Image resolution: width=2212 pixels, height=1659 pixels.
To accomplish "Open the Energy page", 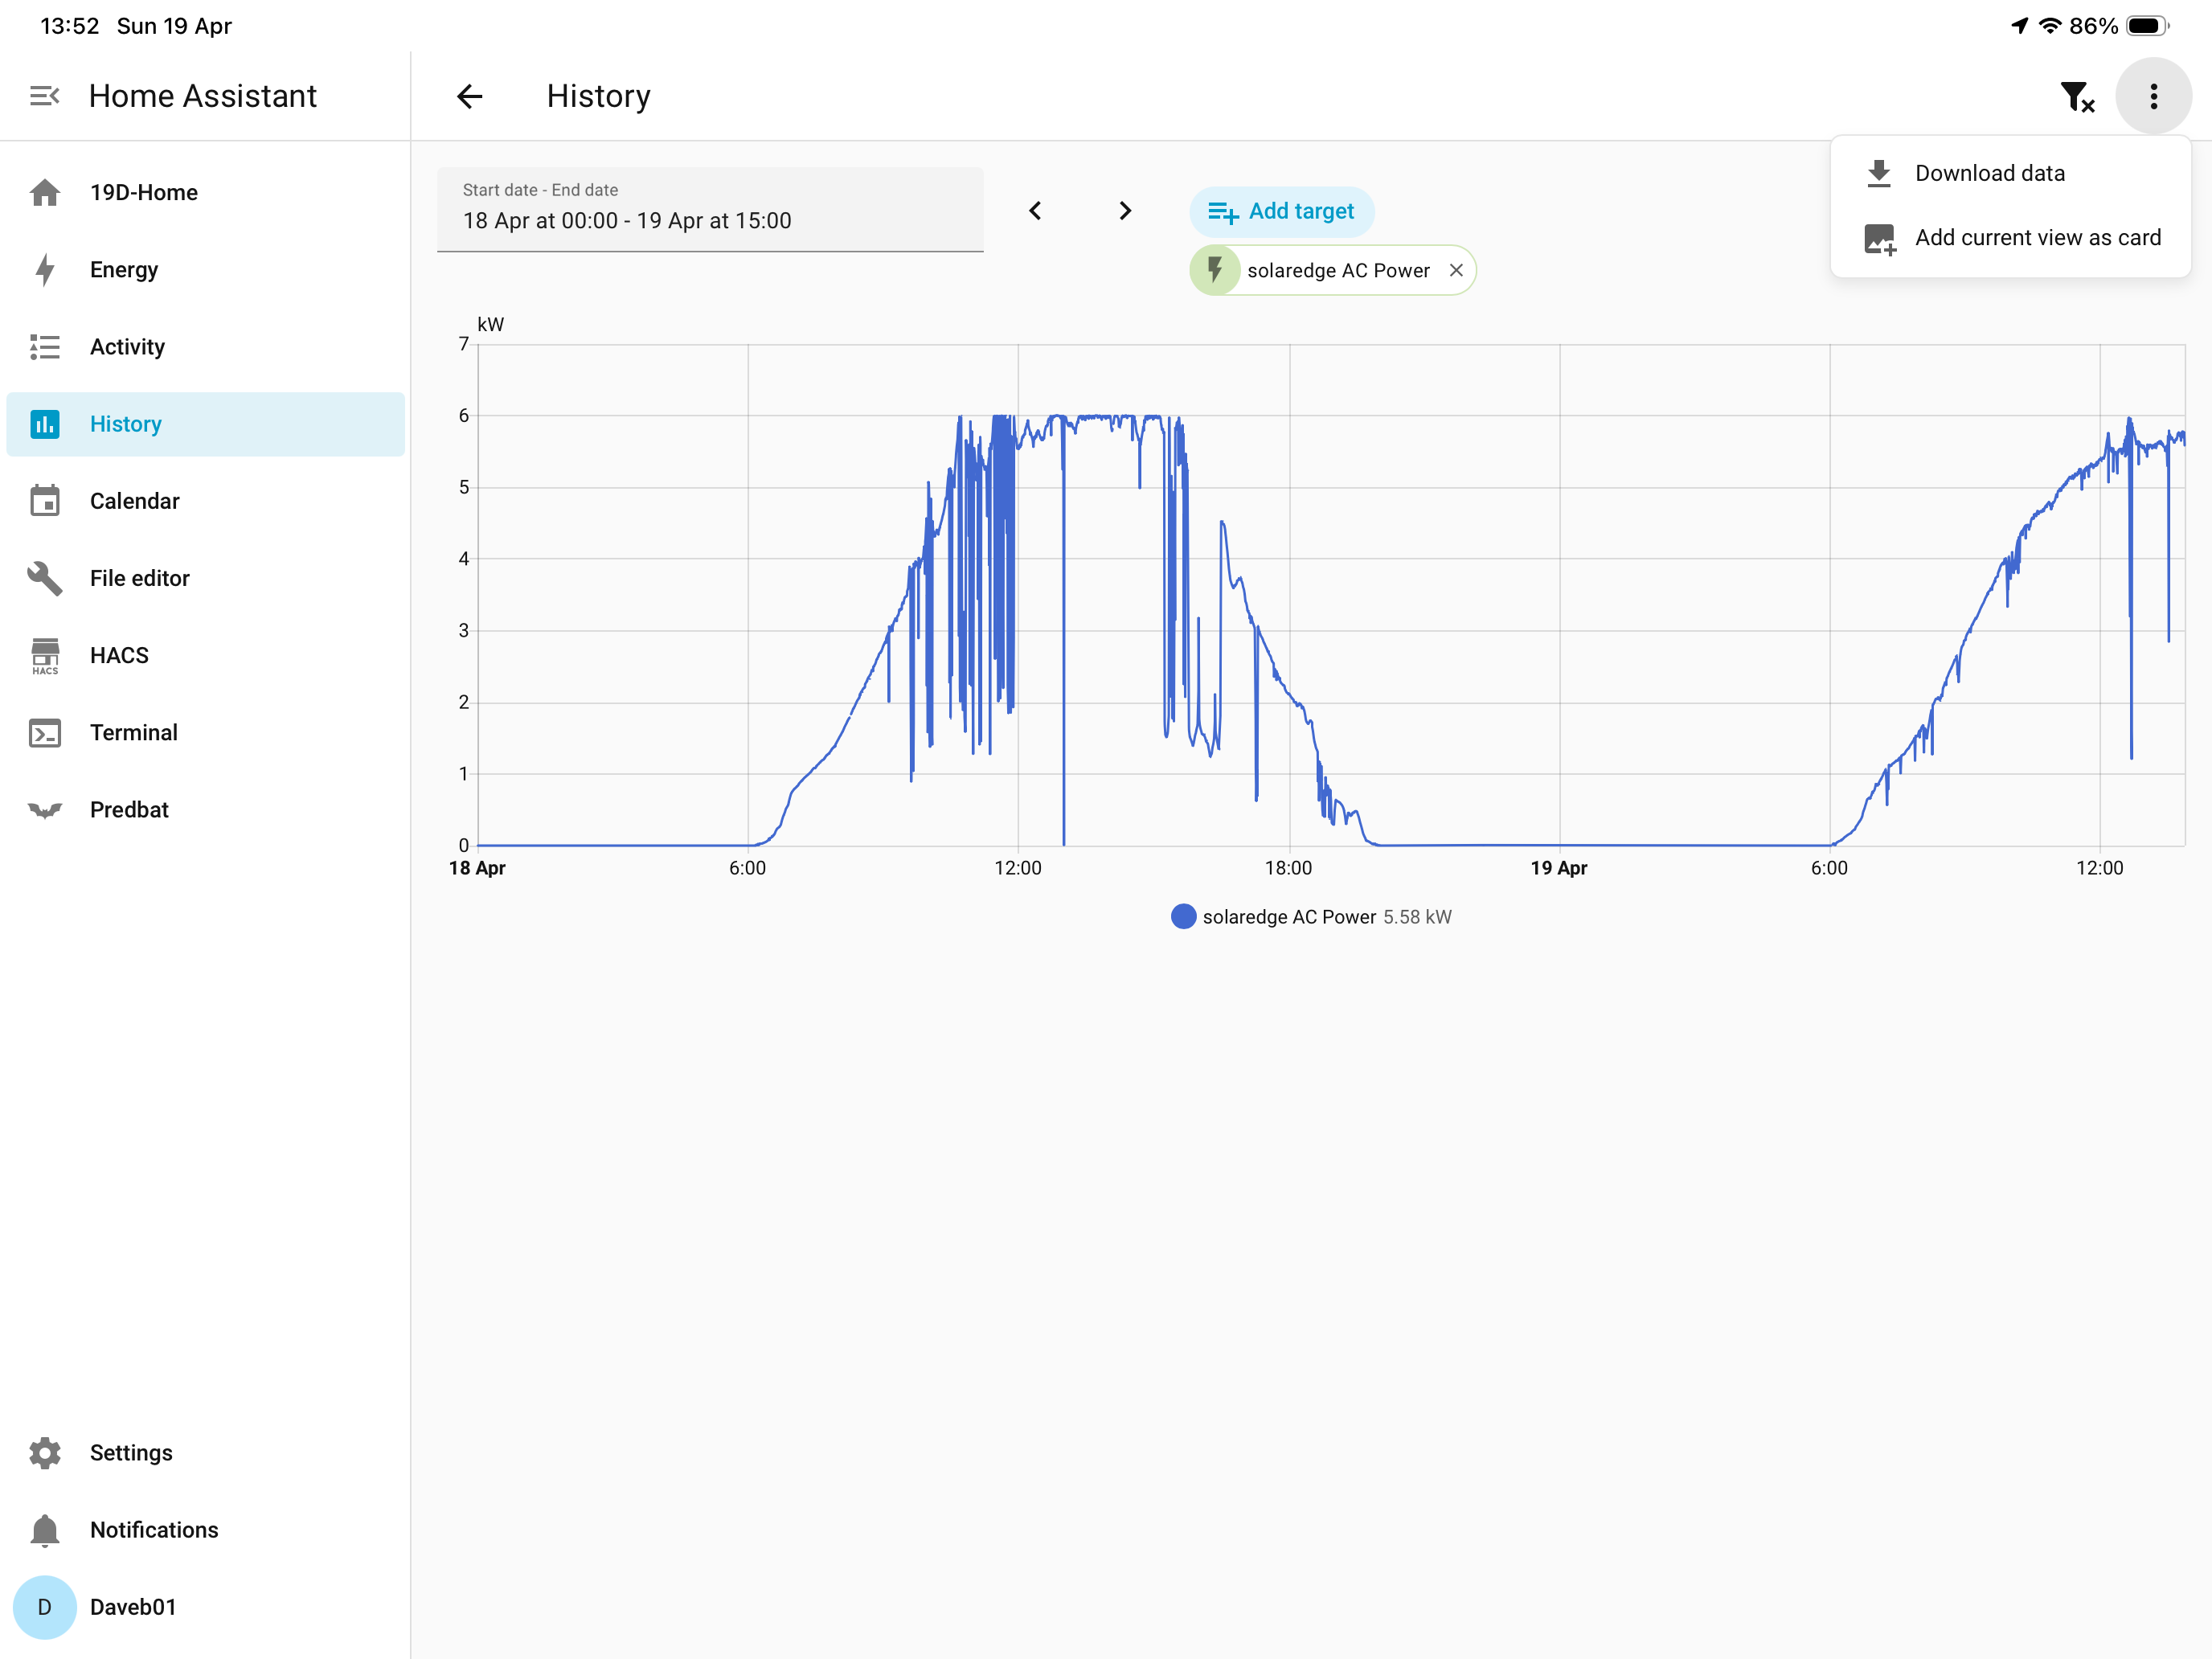I will tap(205, 270).
